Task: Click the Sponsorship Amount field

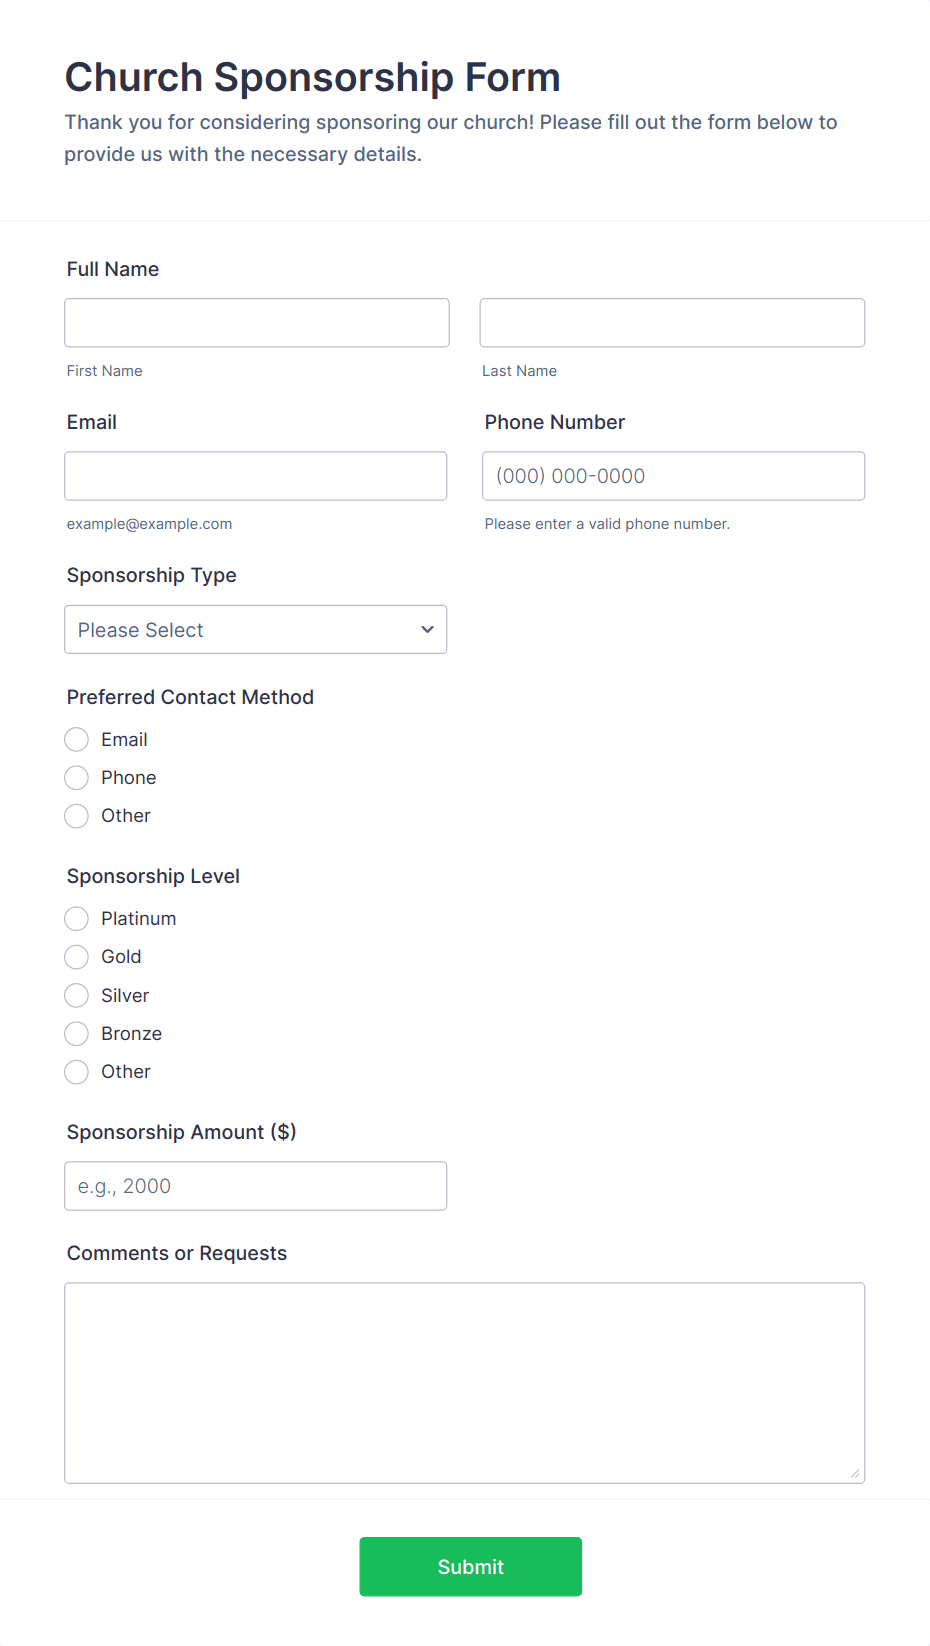Action: point(255,1185)
